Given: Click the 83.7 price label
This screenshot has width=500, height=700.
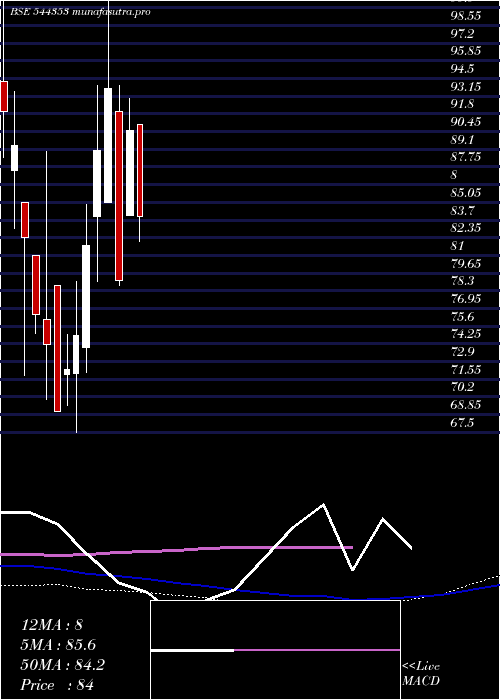Looking at the screenshot, I should [x=462, y=210].
